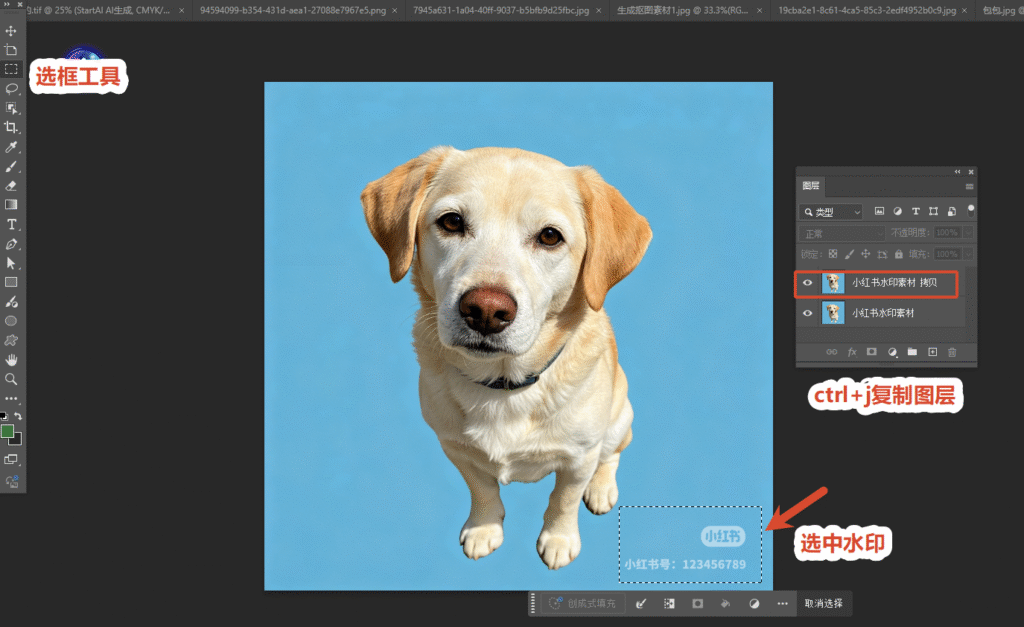Click the 创成式填充 button

pyautogui.click(x=583, y=603)
